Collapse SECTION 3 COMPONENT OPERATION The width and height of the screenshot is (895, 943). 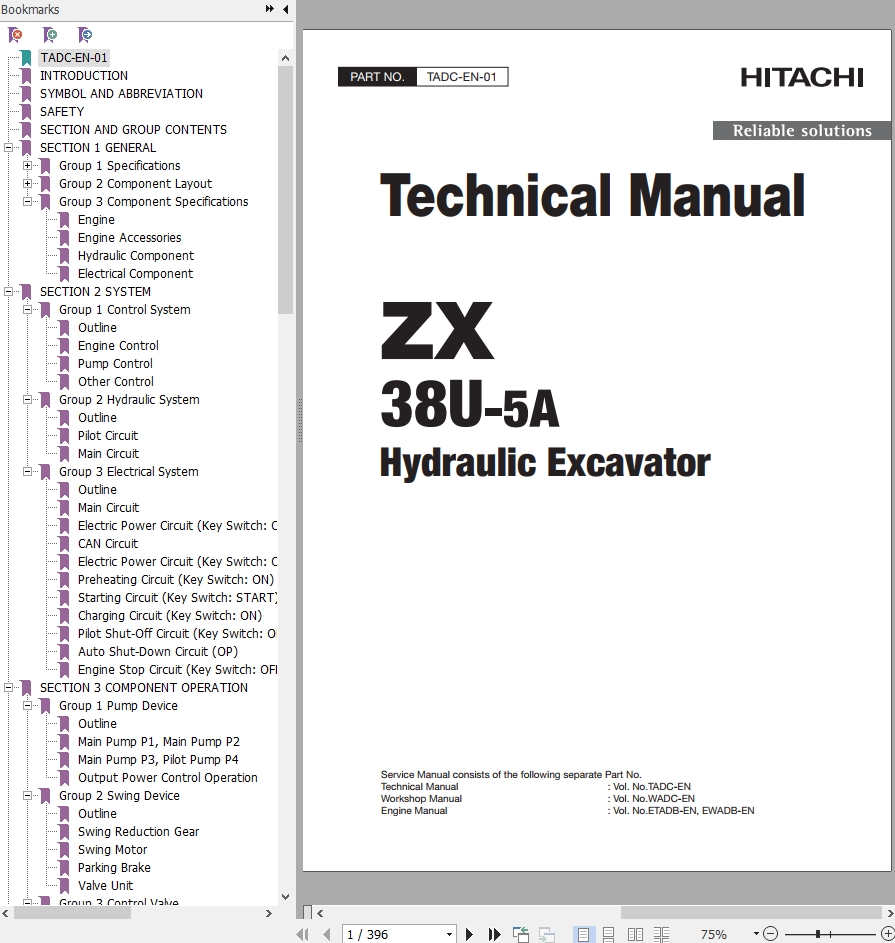coord(8,687)
